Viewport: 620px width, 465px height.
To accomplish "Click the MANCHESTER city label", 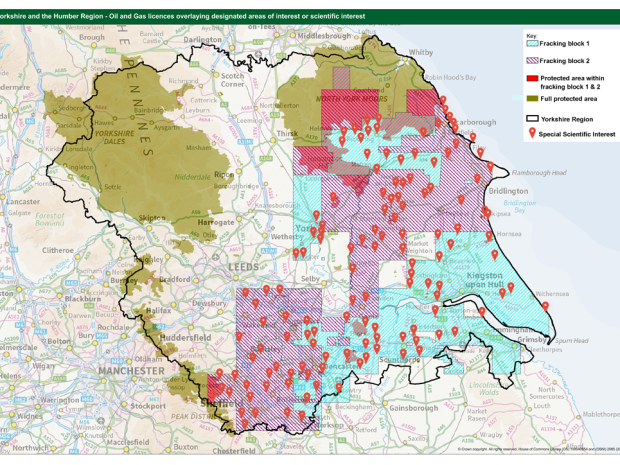I will point(131,371).
